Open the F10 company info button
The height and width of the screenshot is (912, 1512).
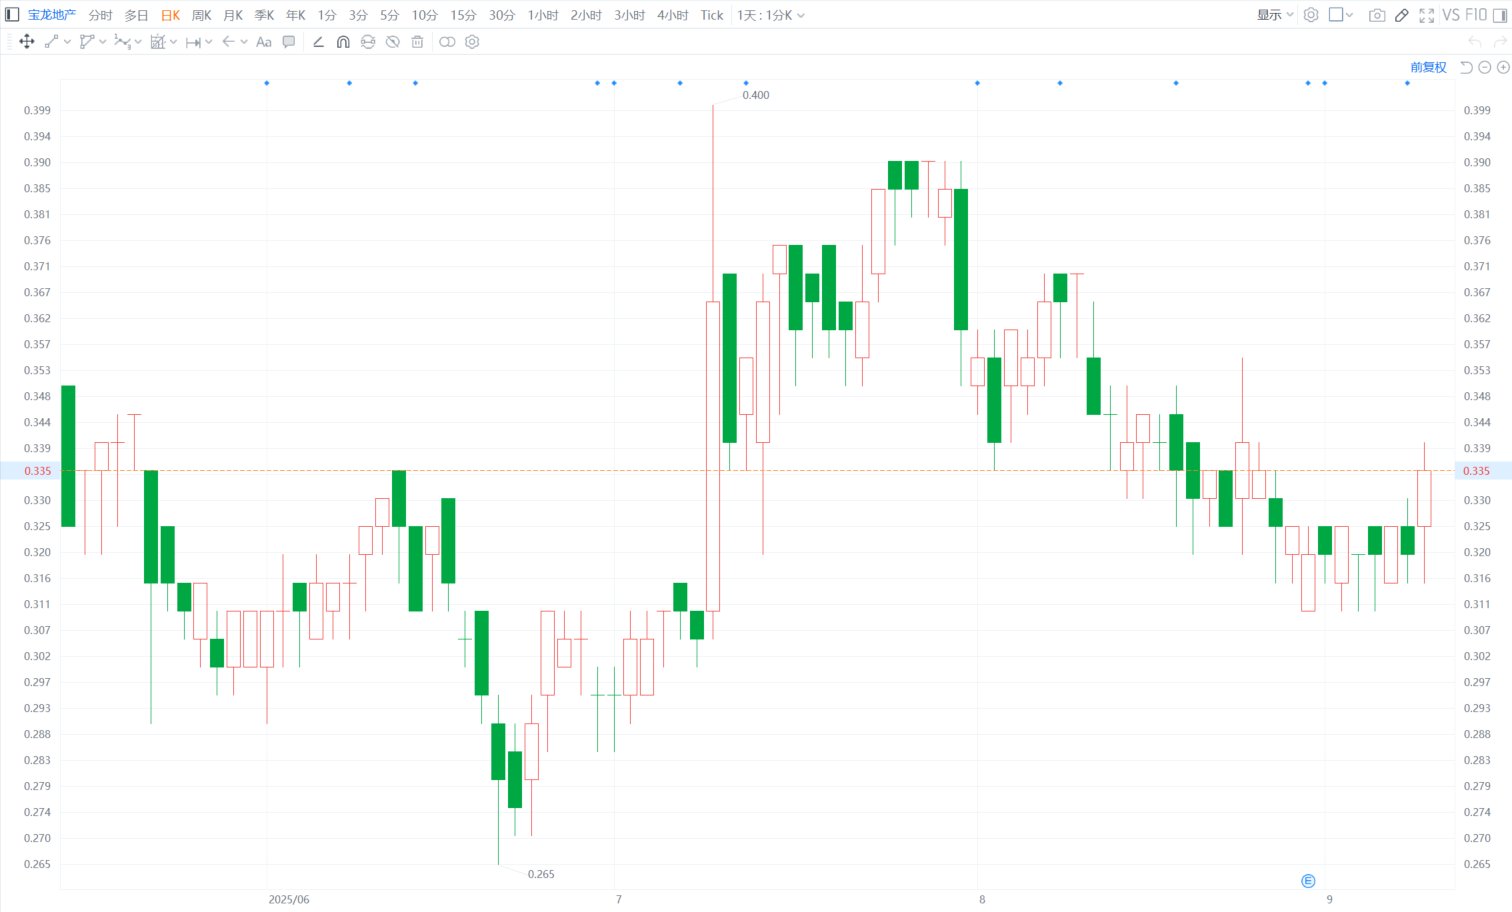pyautogui.click(x=1476, y=15)
